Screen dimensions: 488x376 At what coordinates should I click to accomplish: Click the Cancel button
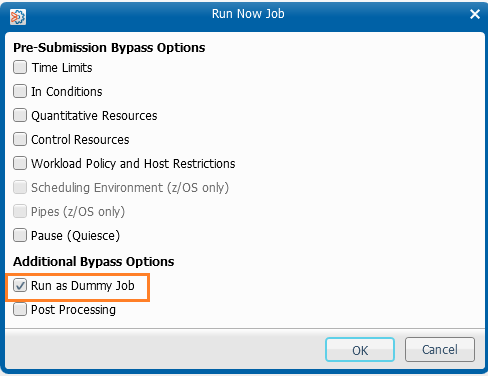(x=440, y=350)
